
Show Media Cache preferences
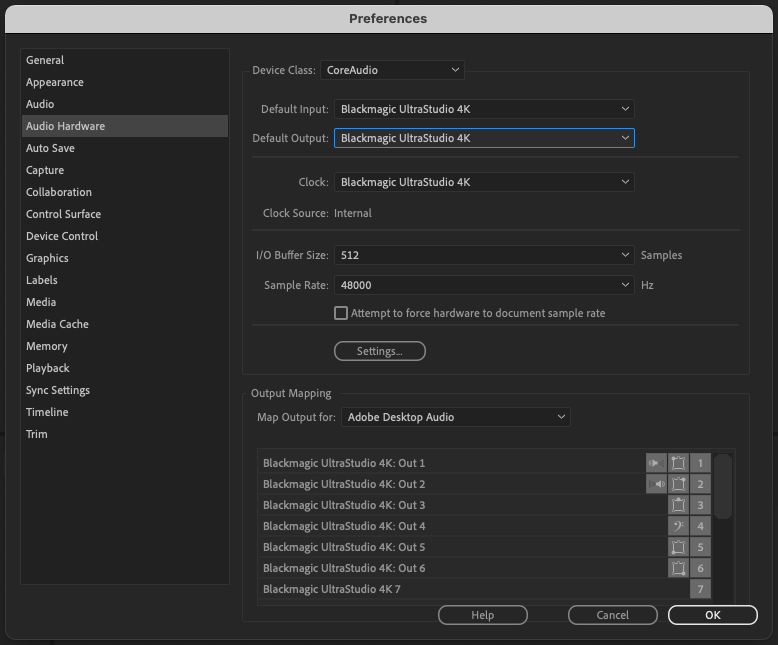125,324
